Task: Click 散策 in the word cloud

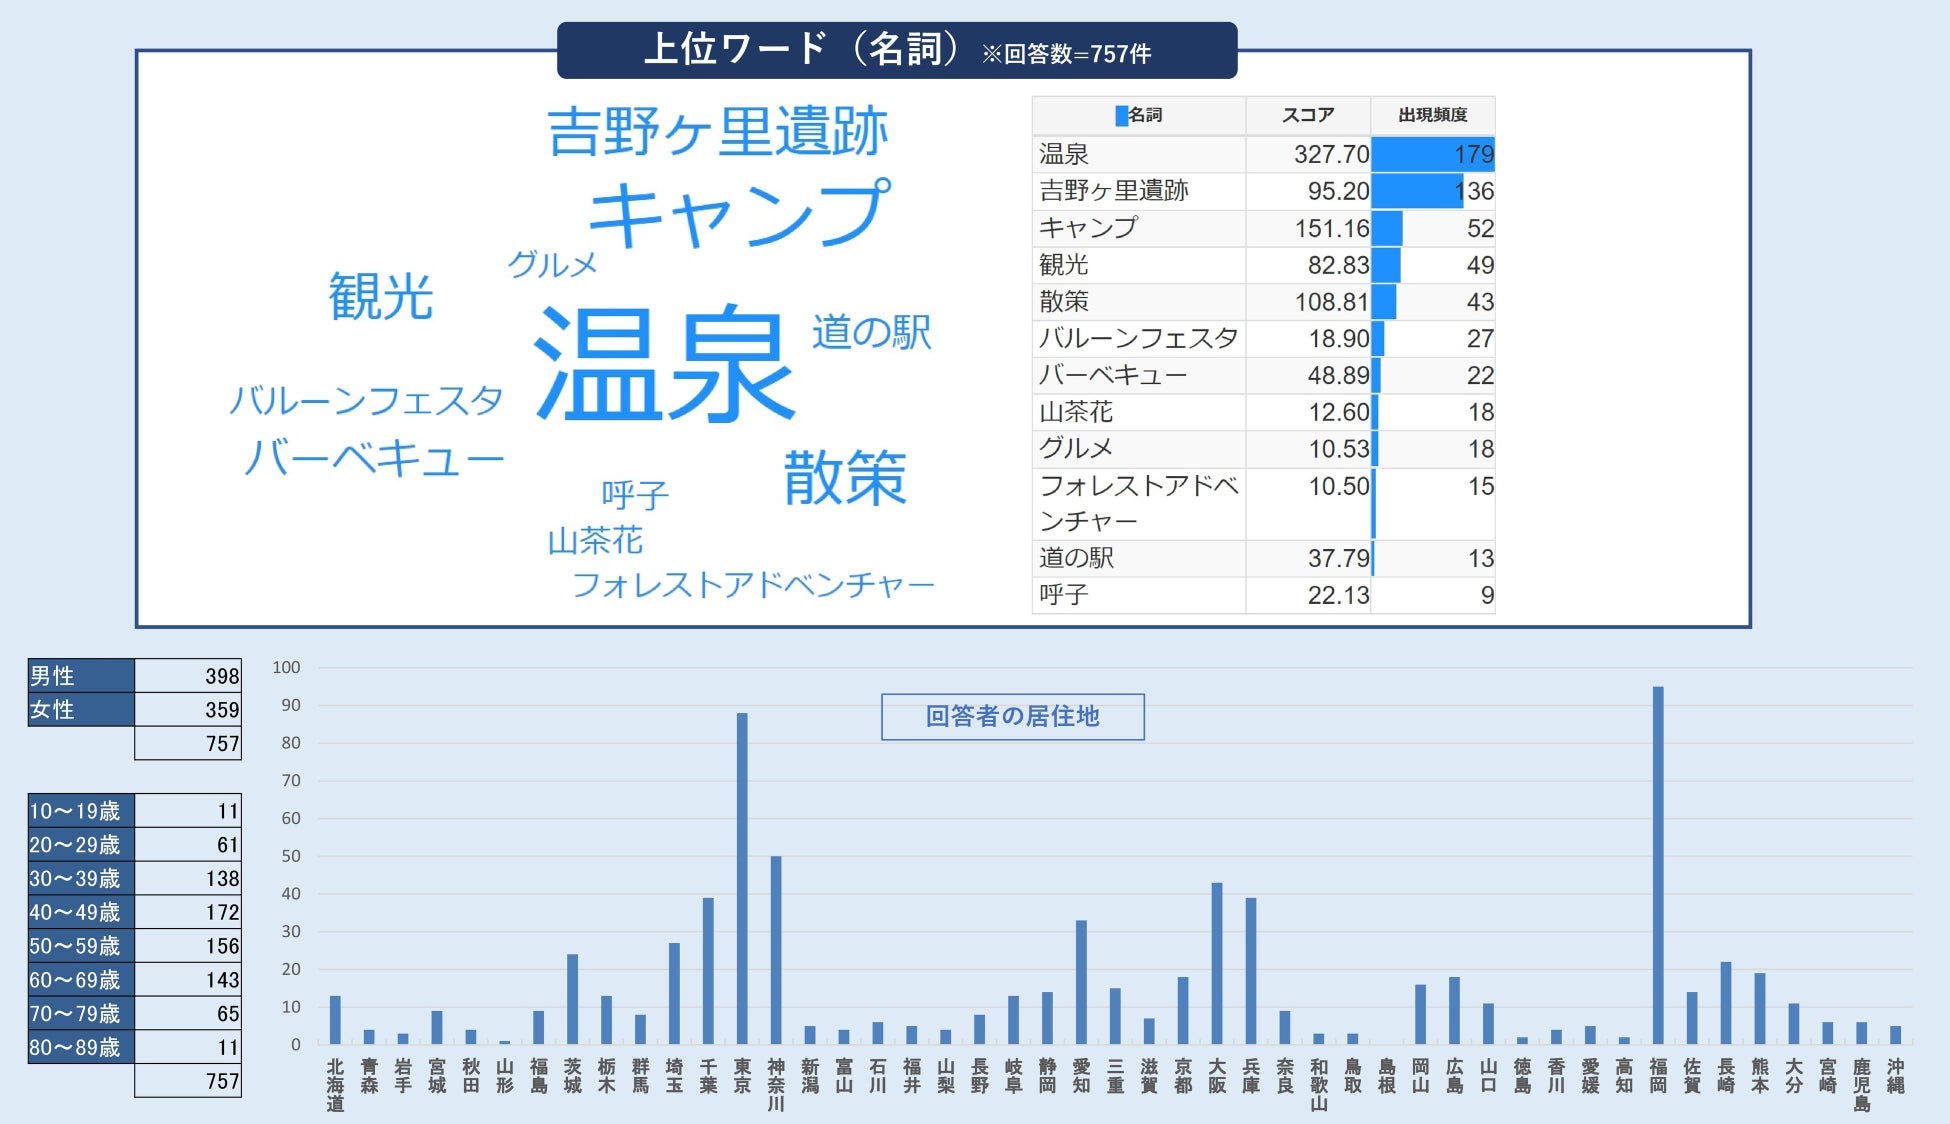Action: coord(845,478)
